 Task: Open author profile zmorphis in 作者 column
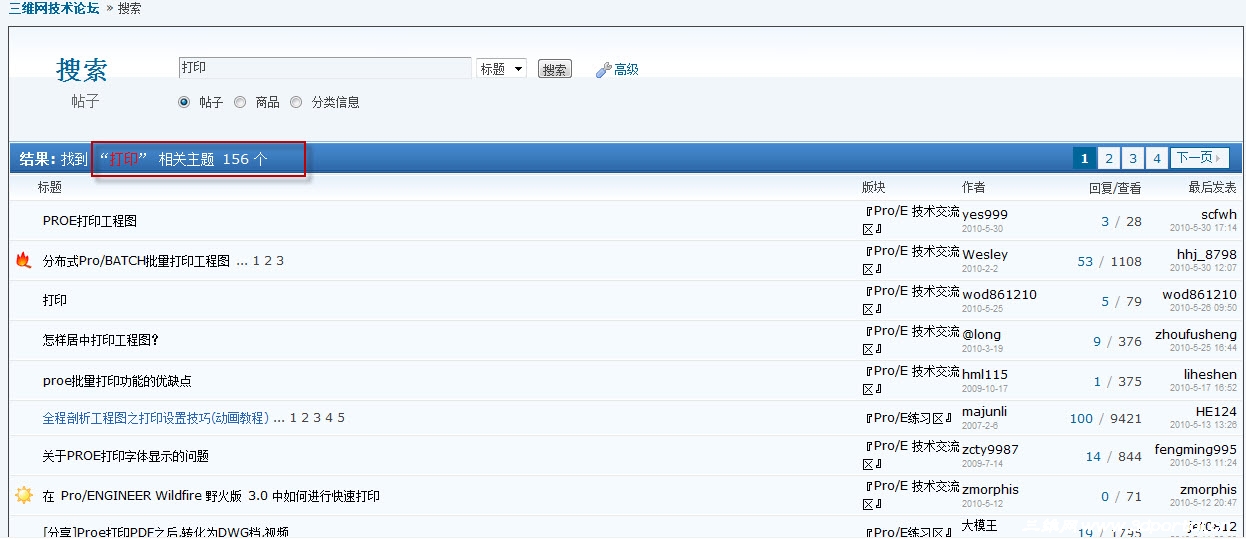click(x=990, y=489)
